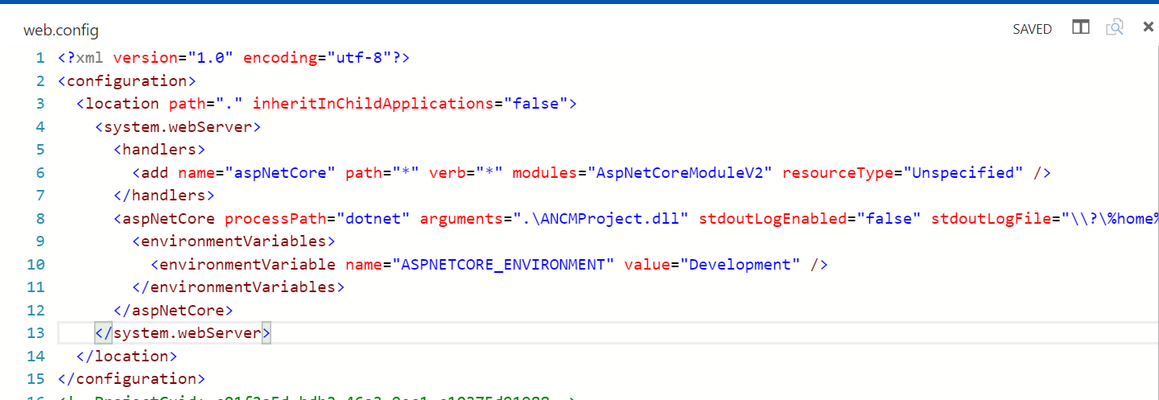Click line number 8 in gutter
The width and height of the screenshot is (1159, 400).
(x=40, y=218)
